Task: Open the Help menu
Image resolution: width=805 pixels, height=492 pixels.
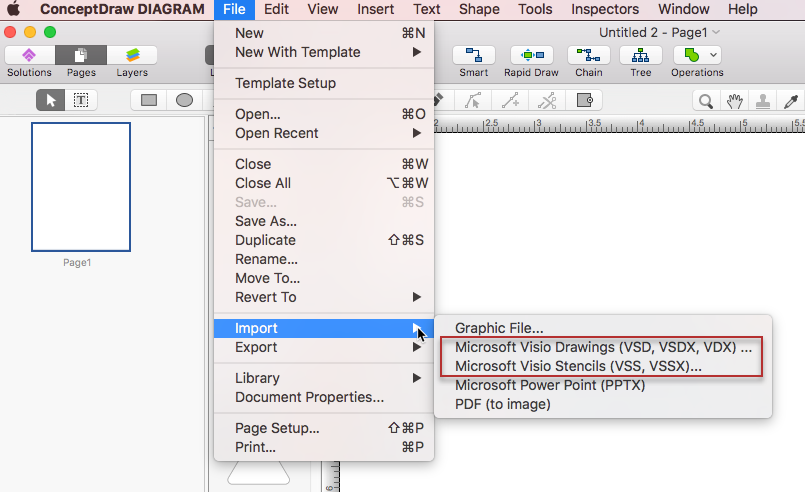Action: (x=742, y=9)
